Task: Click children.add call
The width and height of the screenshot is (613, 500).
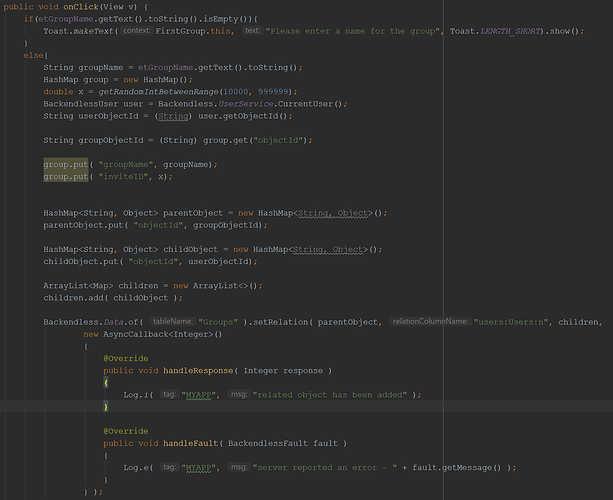Action: (73, 297)
